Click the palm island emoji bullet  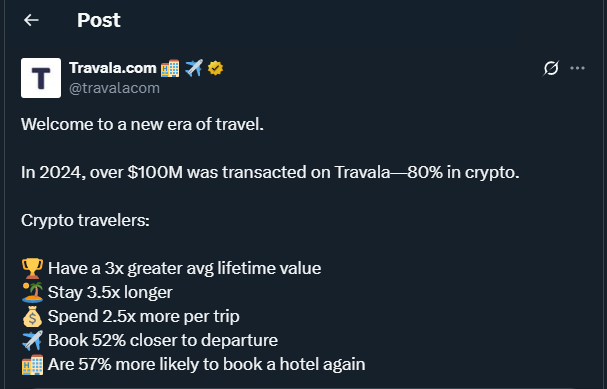(x=33, y=292)
